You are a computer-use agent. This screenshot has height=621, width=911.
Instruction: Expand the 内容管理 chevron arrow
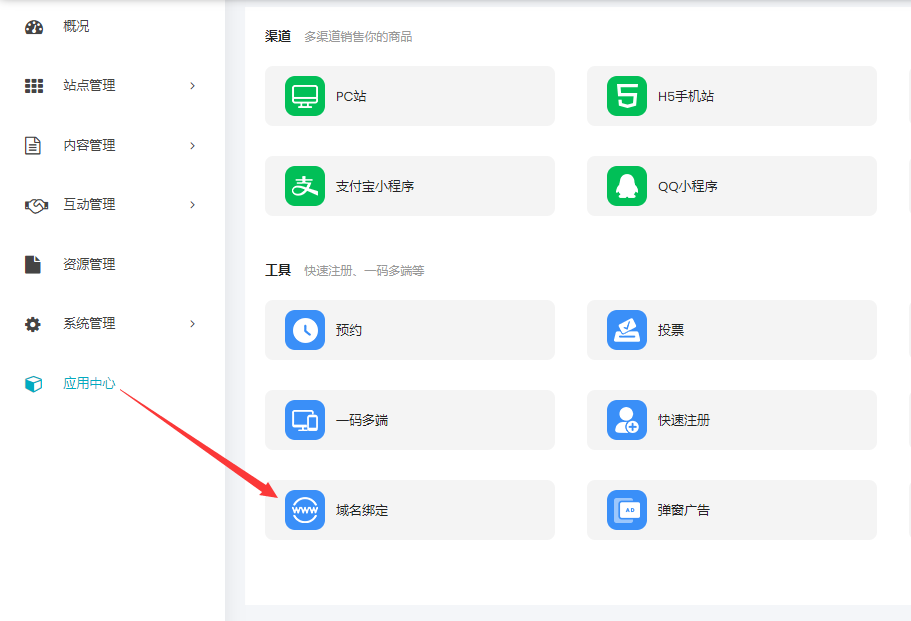192,146
